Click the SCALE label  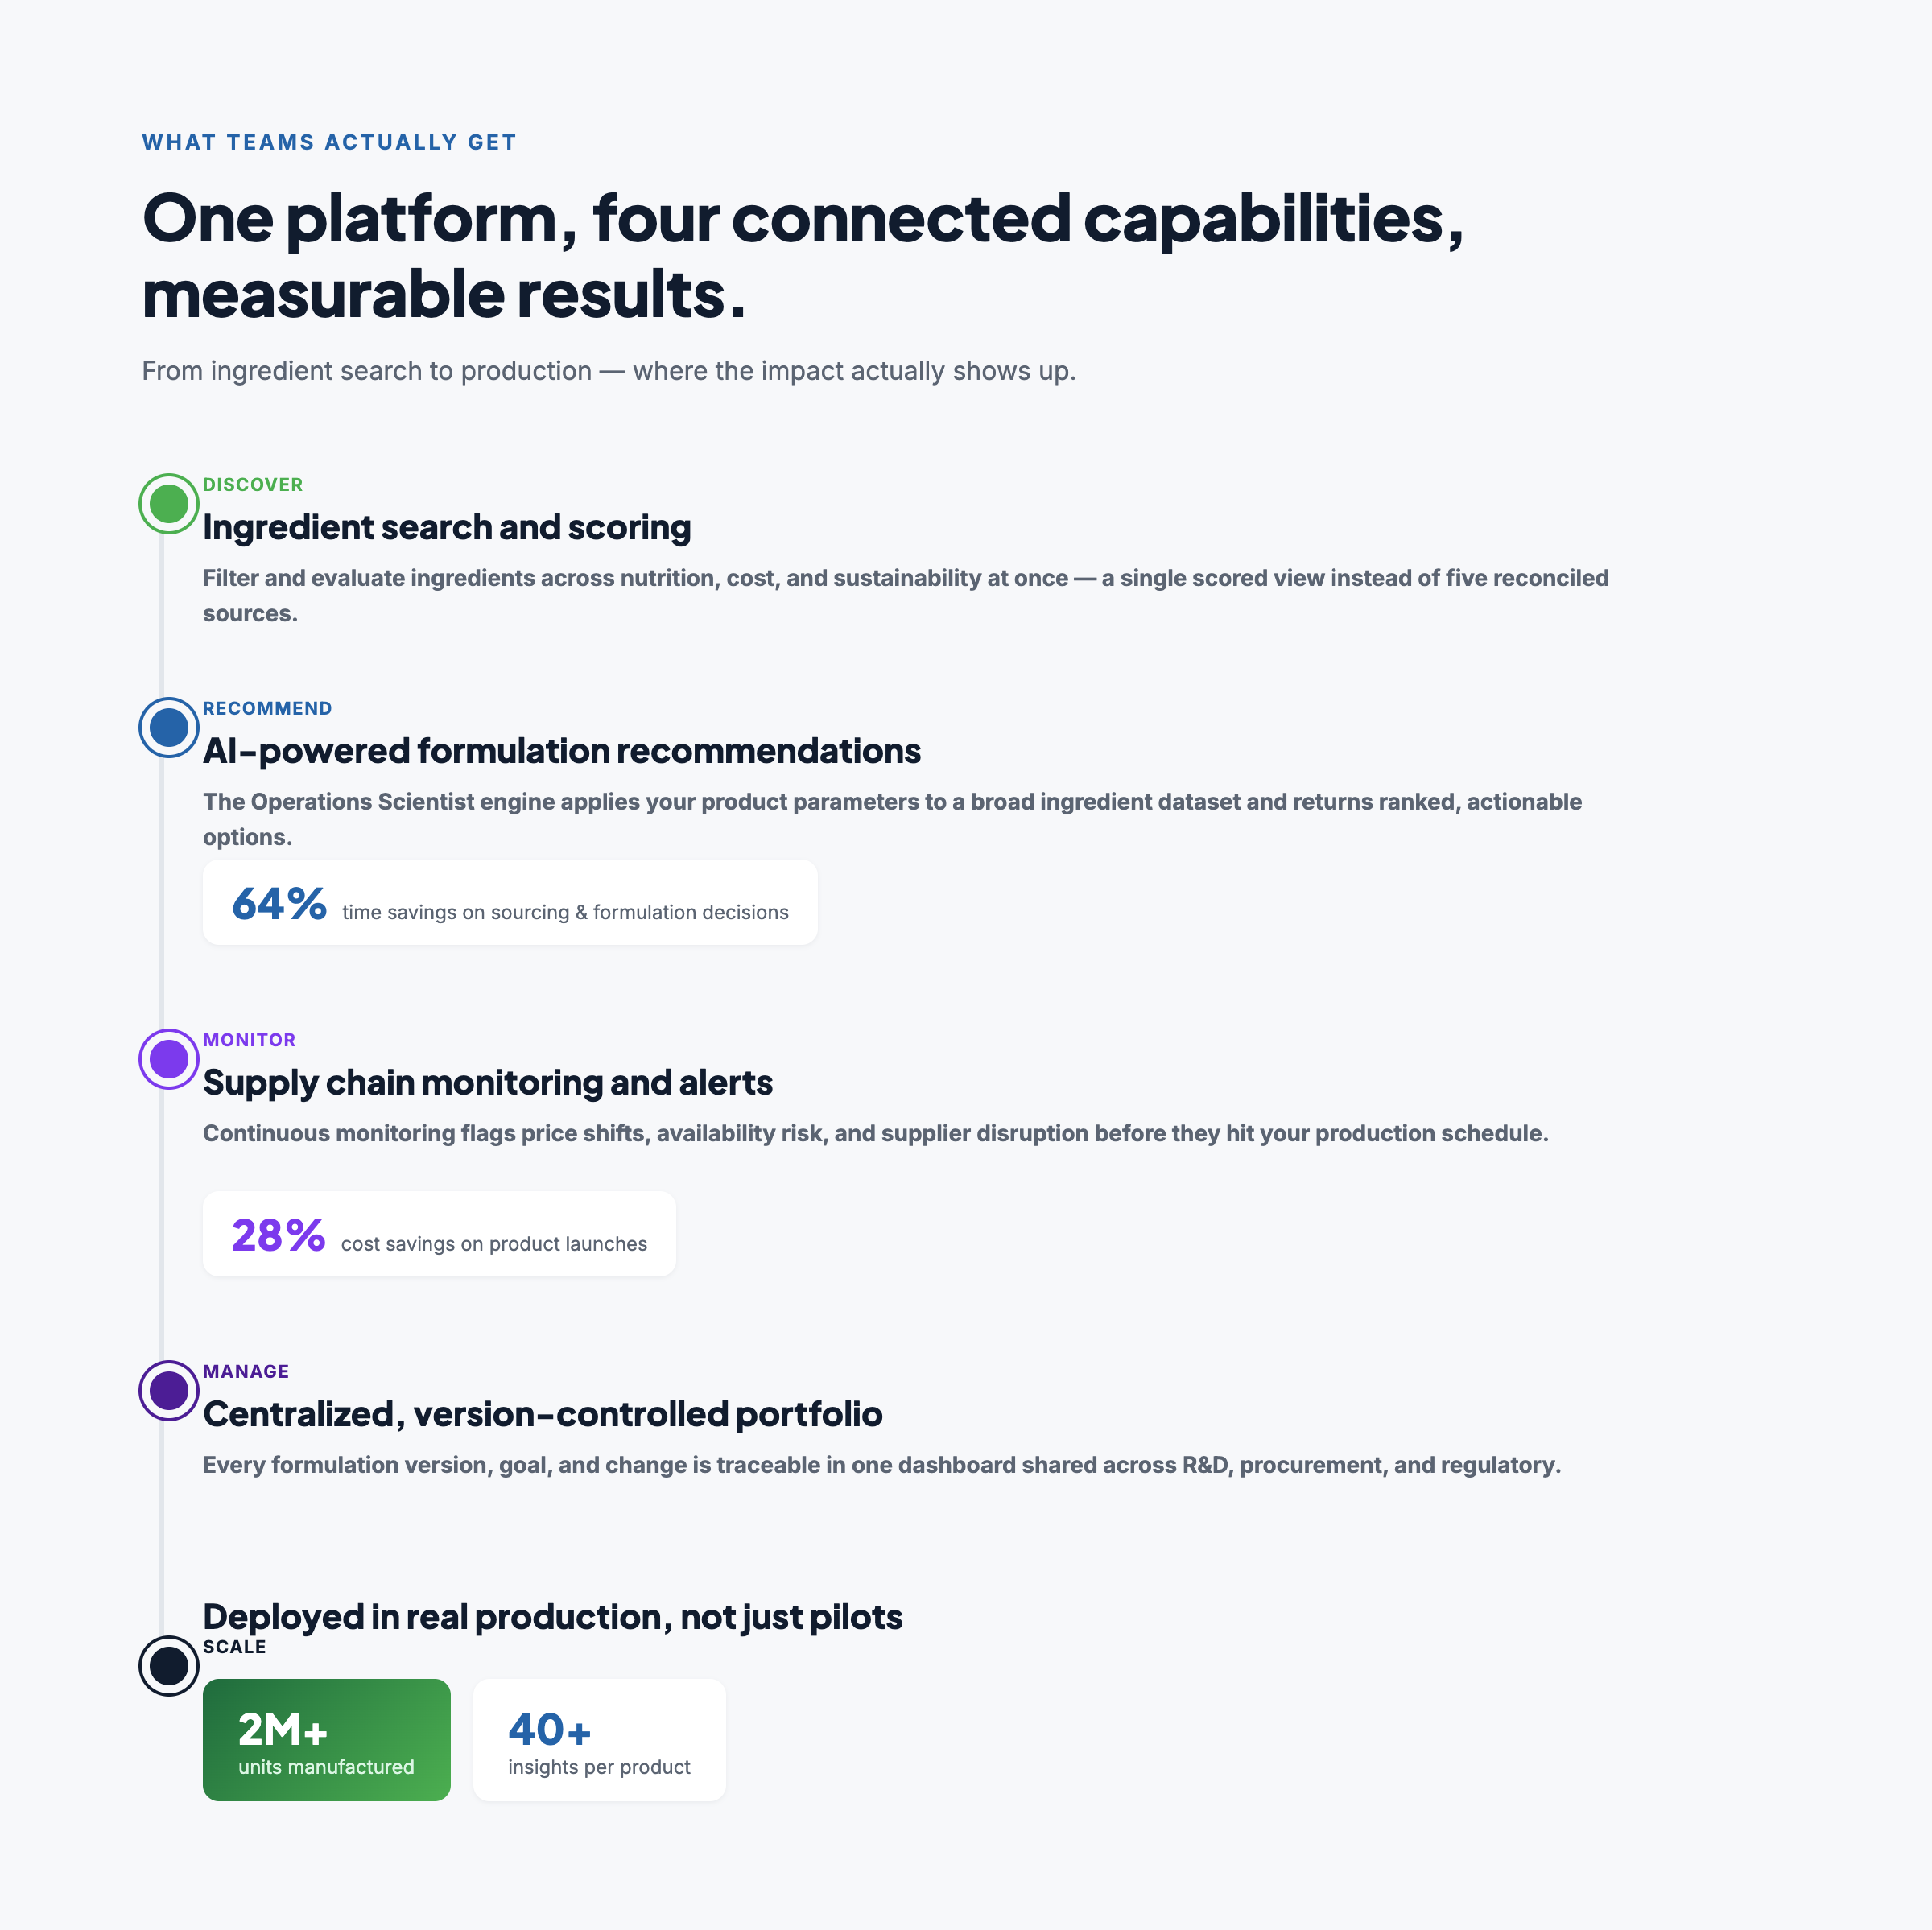click(235, 1647)
